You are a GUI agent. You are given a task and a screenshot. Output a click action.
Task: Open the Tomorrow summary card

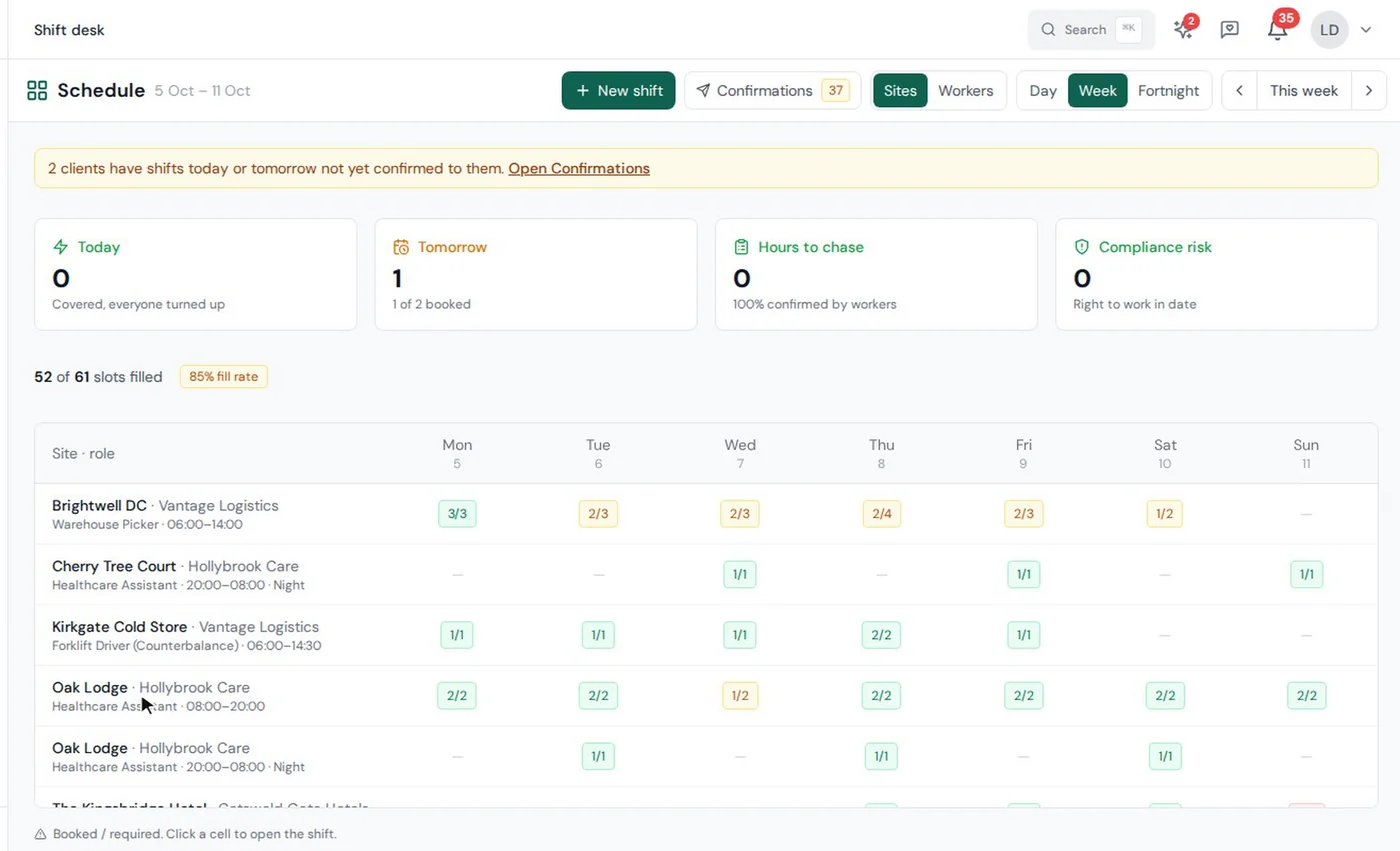coord(536,275)
